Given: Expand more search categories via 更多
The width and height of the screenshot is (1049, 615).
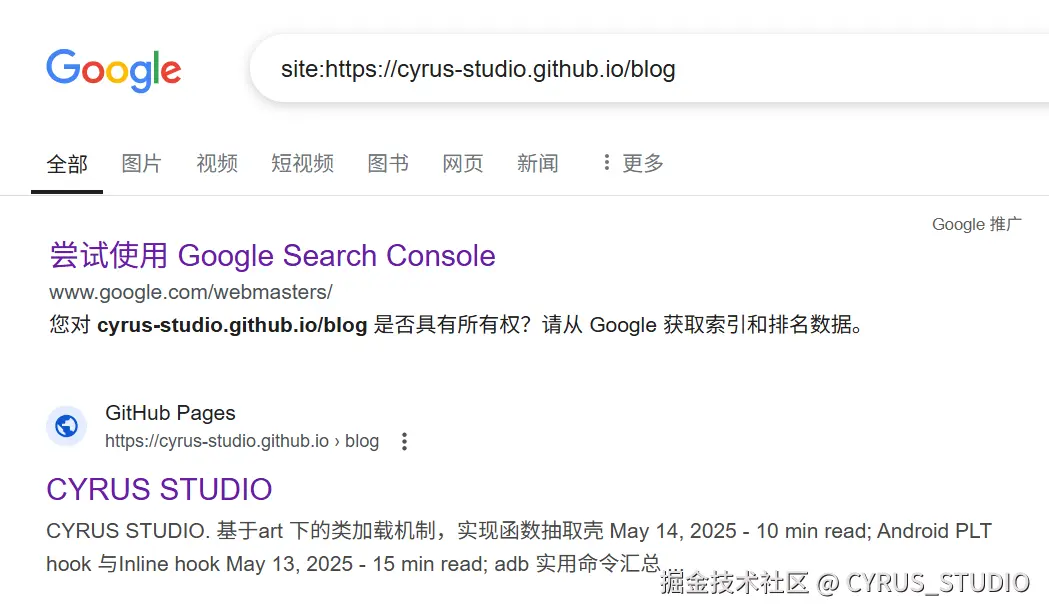Looking at the screenshot, I should pos(643,163).
